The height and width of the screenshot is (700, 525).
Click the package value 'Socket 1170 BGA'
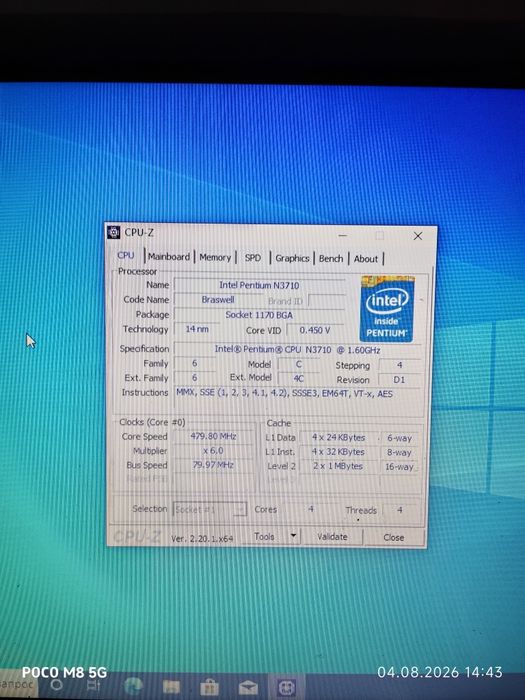(x=259, y=315)
